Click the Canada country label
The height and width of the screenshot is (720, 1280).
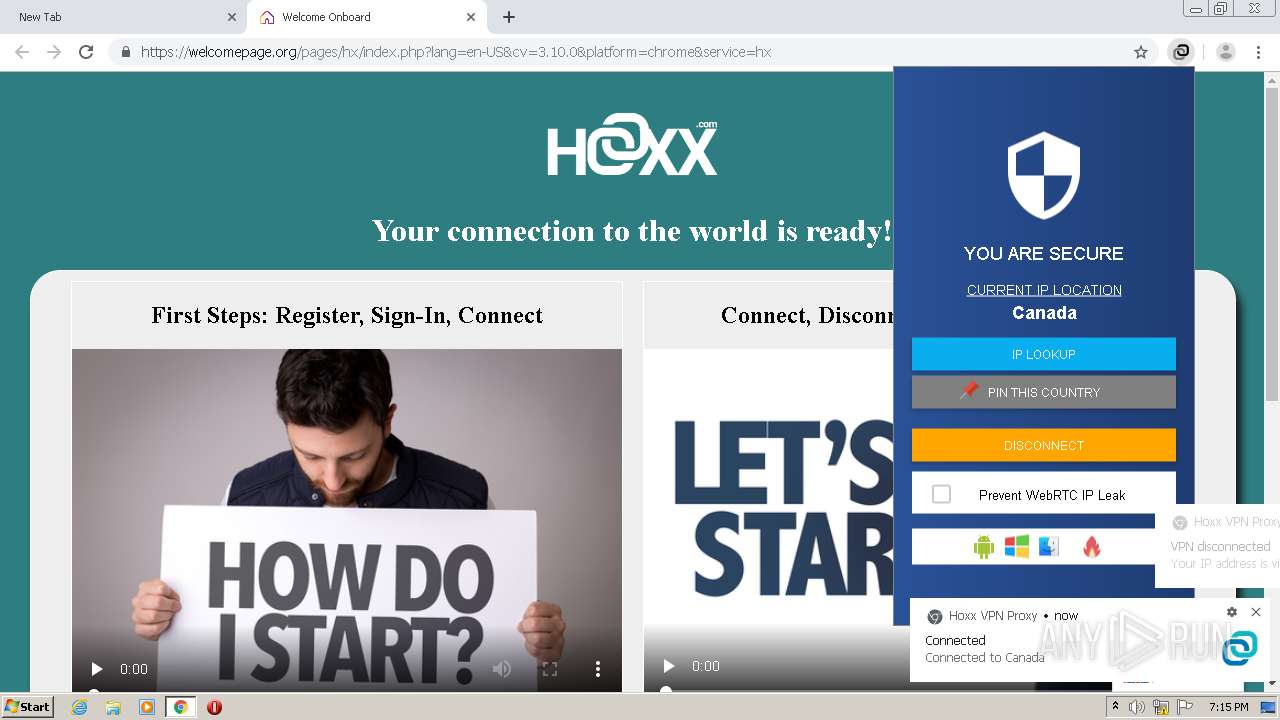pos(1044,313)
